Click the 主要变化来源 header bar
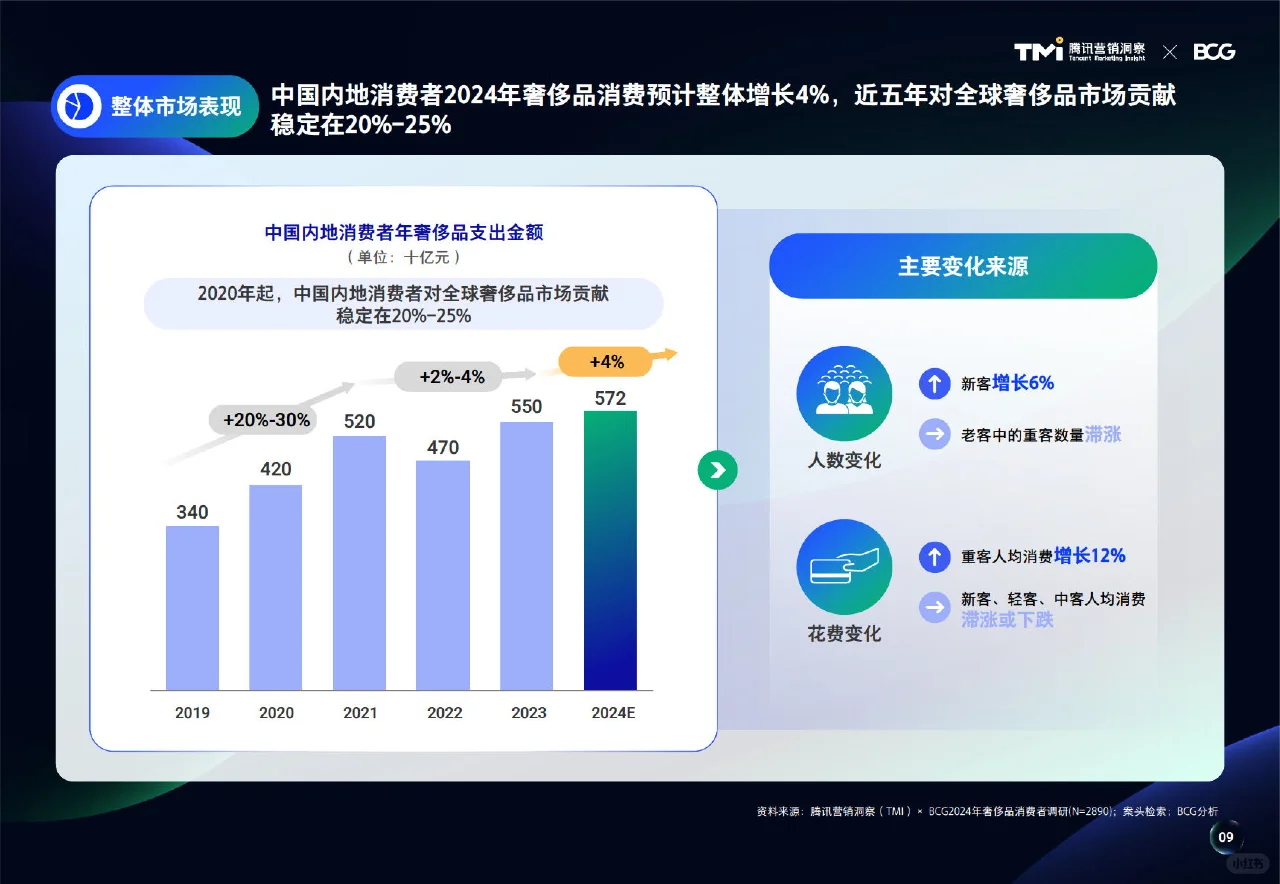This screenshot has width=1280, height=884. pos(963,265)
